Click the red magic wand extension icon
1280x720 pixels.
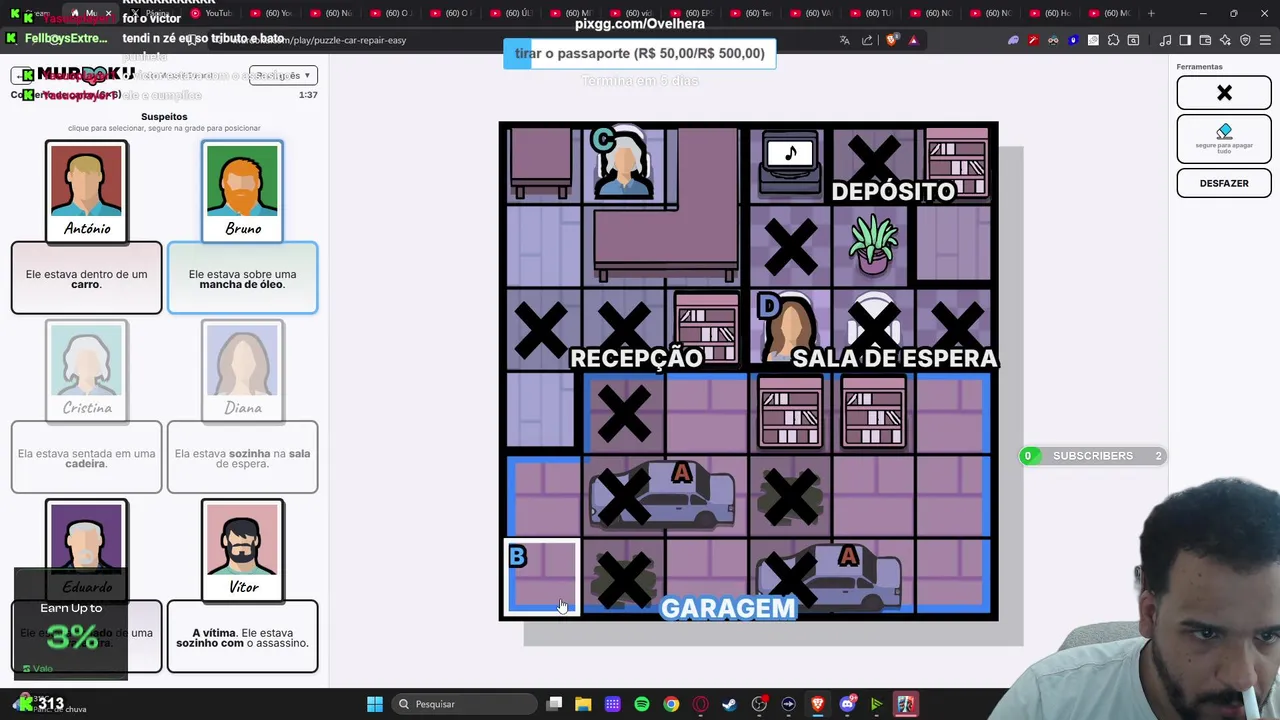(x=1033, y=40)
